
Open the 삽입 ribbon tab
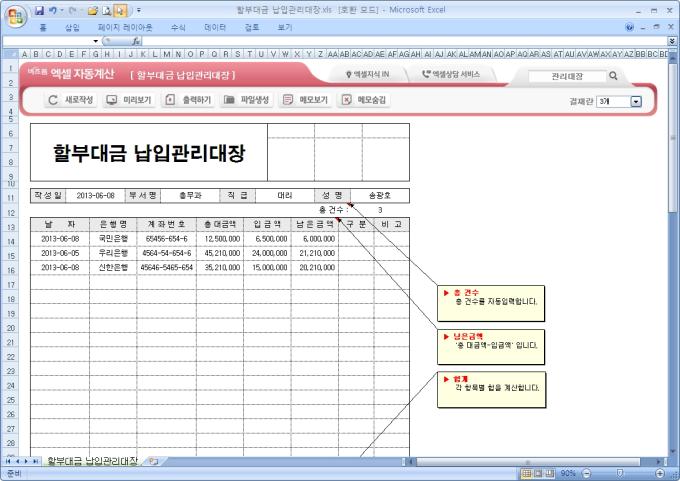(72, 27)
